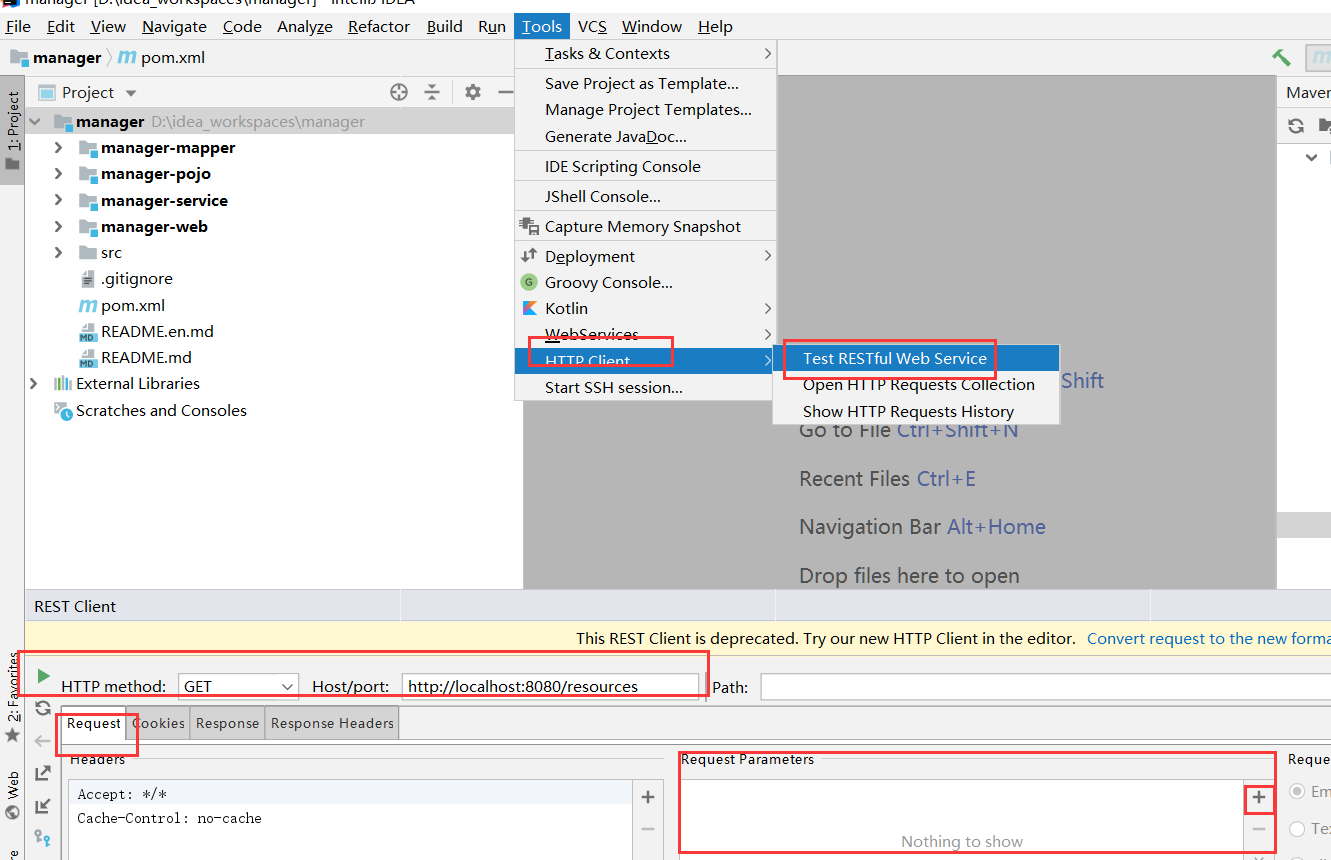
Task: Switch to the Response Headers tab
Action: [x=332, y=724]
